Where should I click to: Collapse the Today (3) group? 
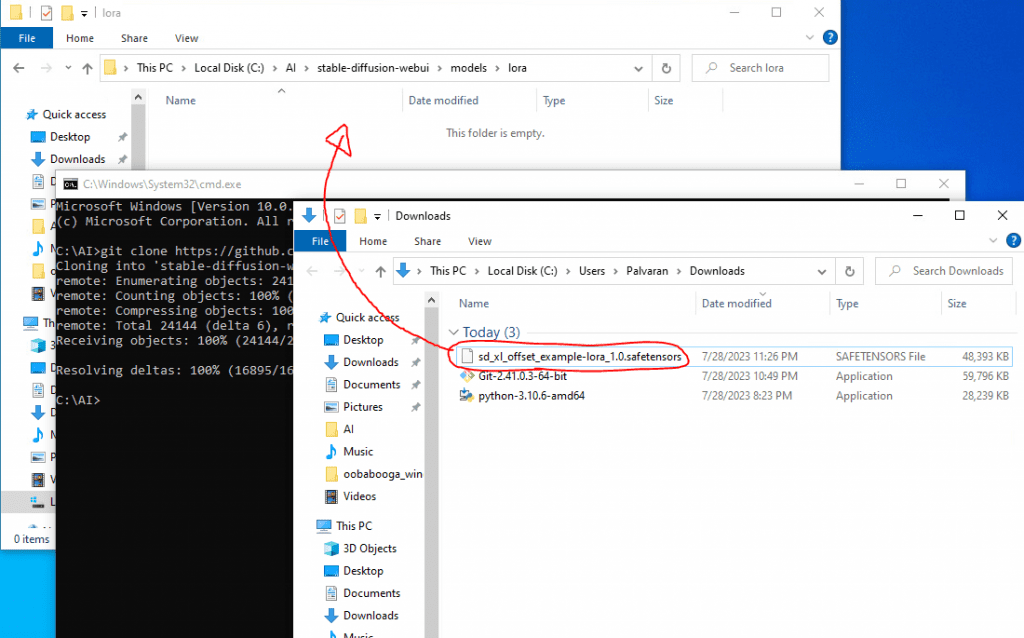454,332
